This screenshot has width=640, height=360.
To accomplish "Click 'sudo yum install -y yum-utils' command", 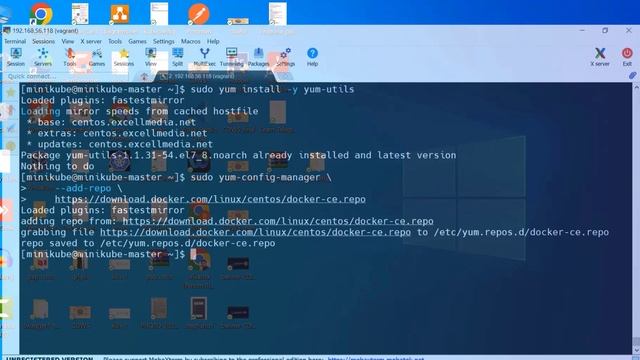I will point(272,89).
